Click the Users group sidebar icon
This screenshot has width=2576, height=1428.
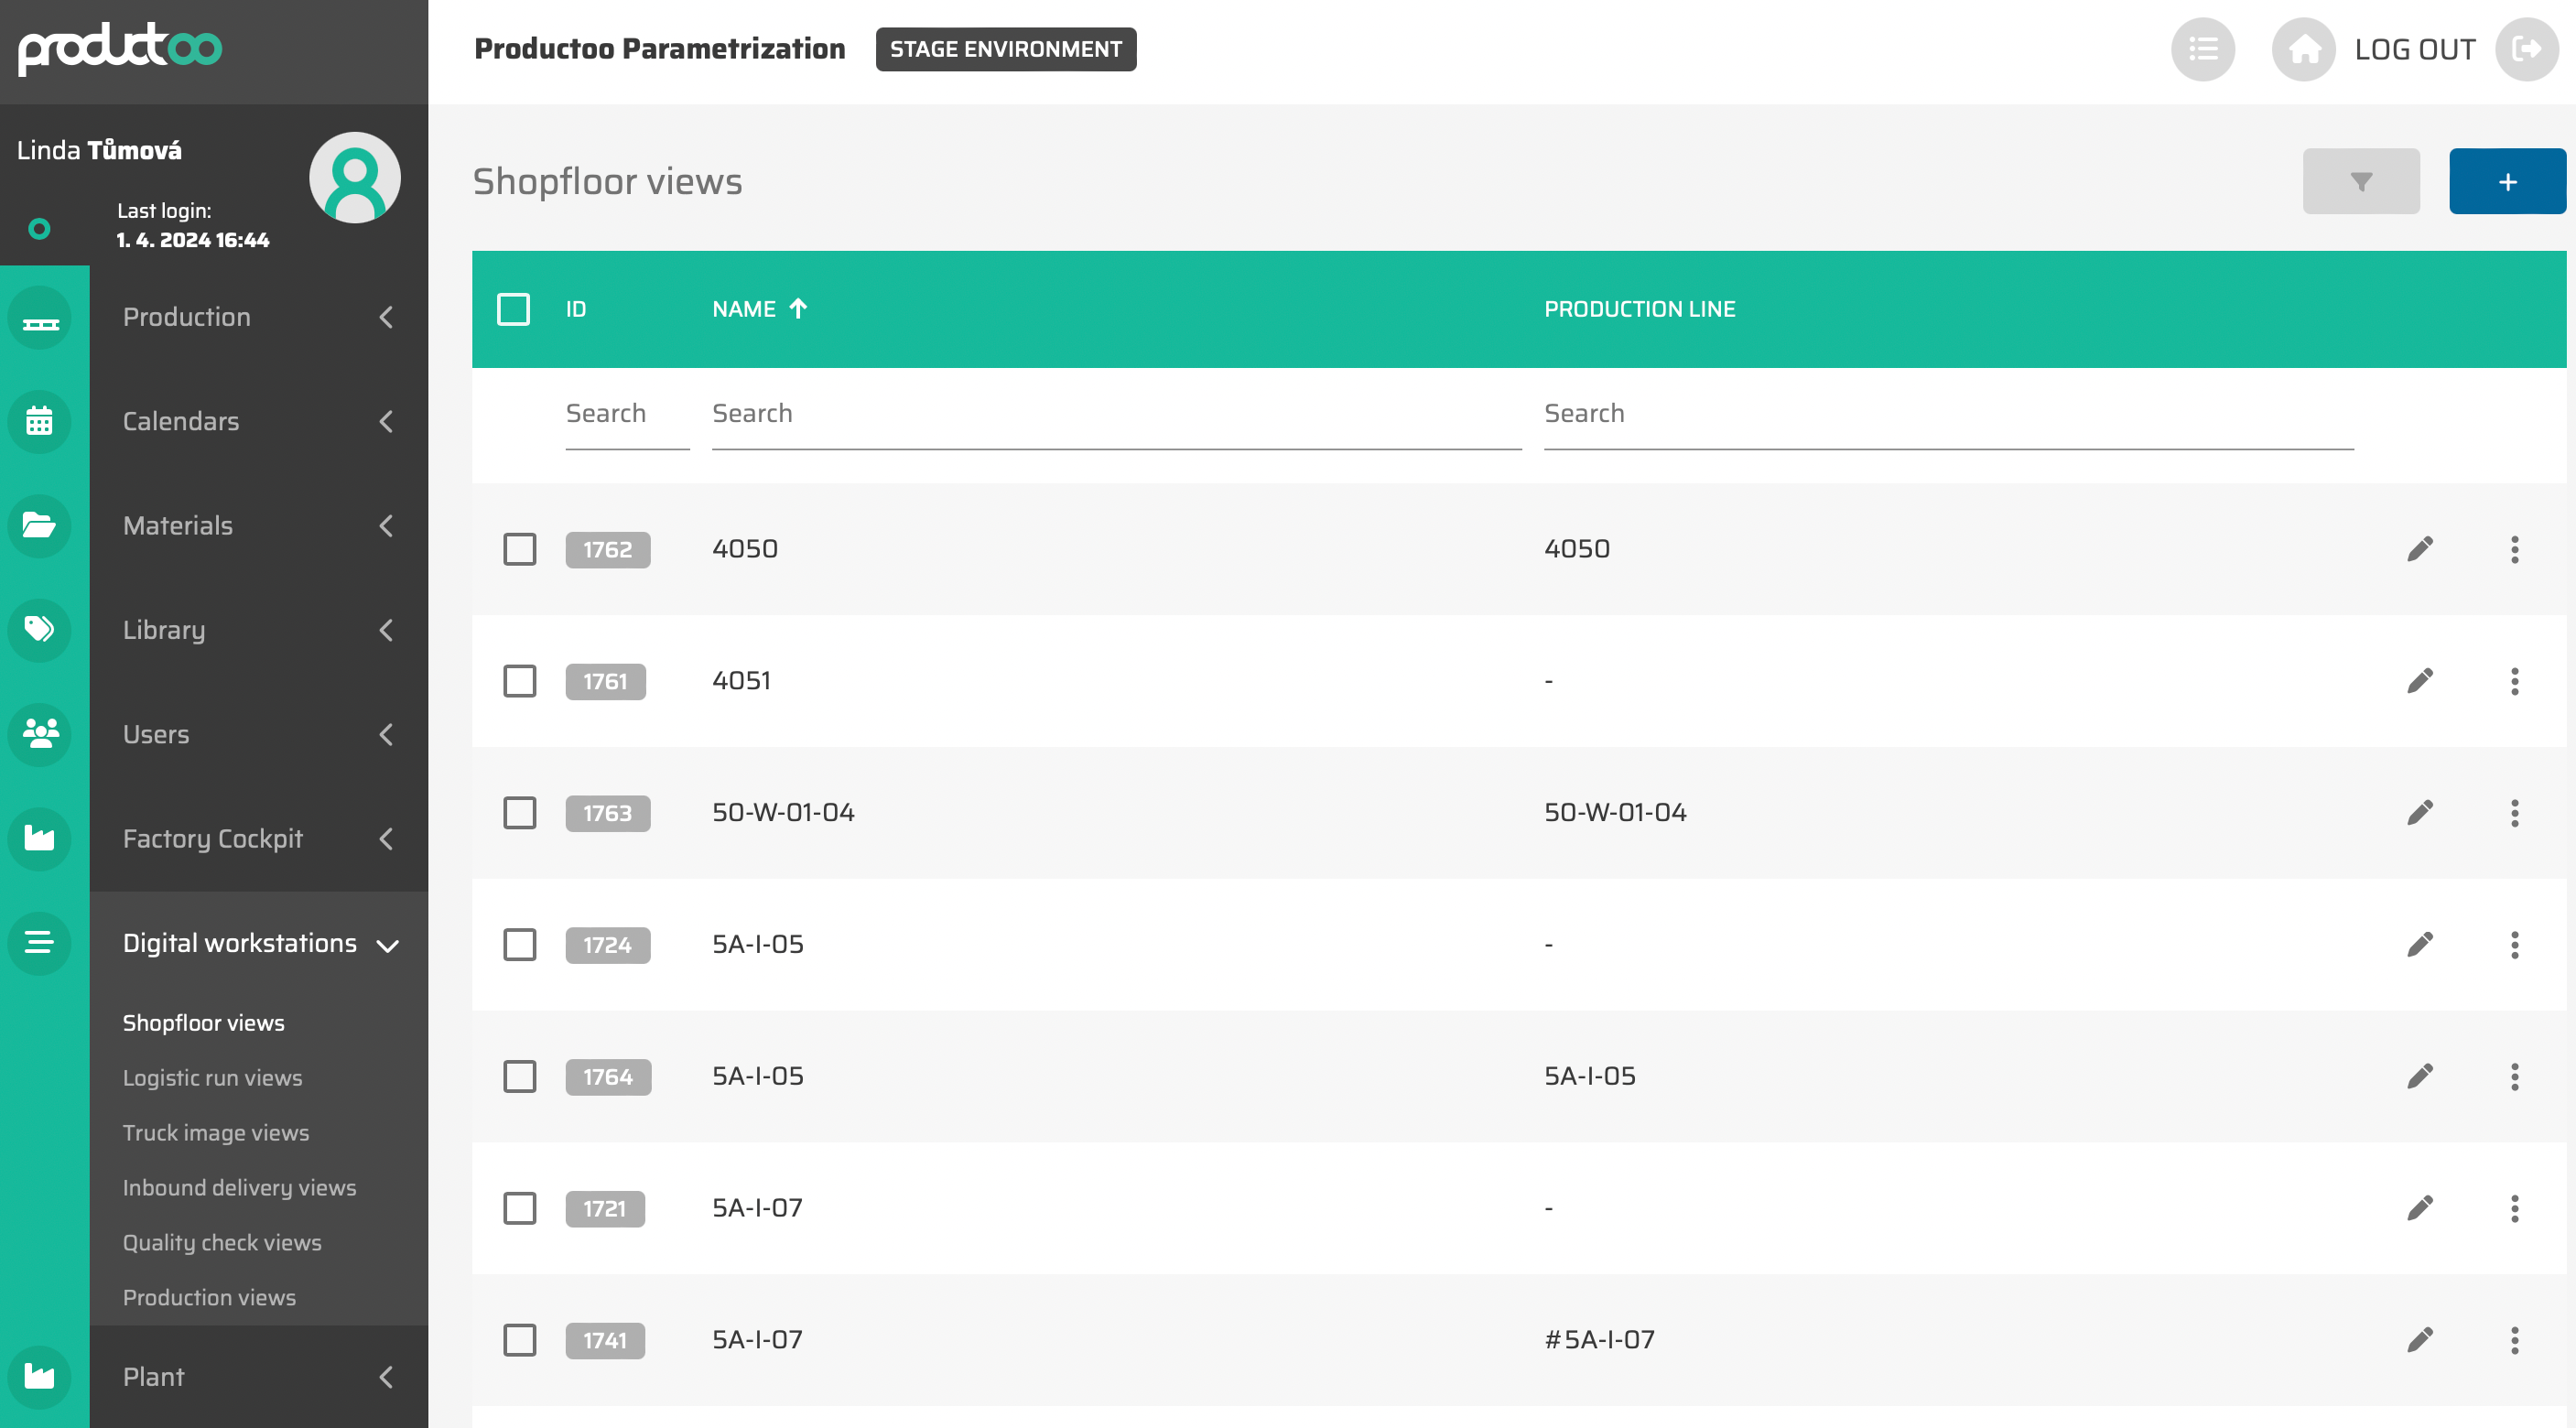pos(40,734)
